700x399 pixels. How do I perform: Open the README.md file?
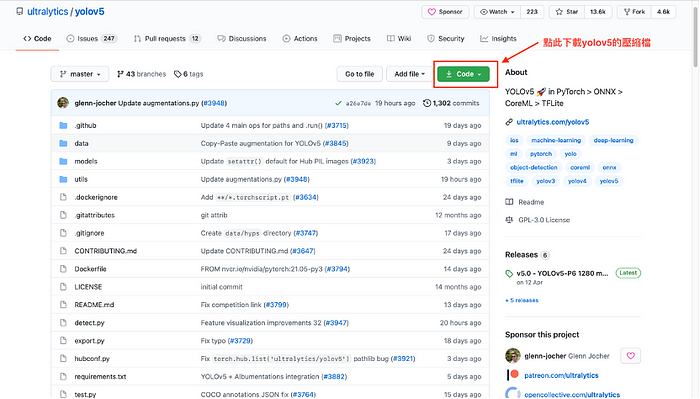tap(94, 305)
